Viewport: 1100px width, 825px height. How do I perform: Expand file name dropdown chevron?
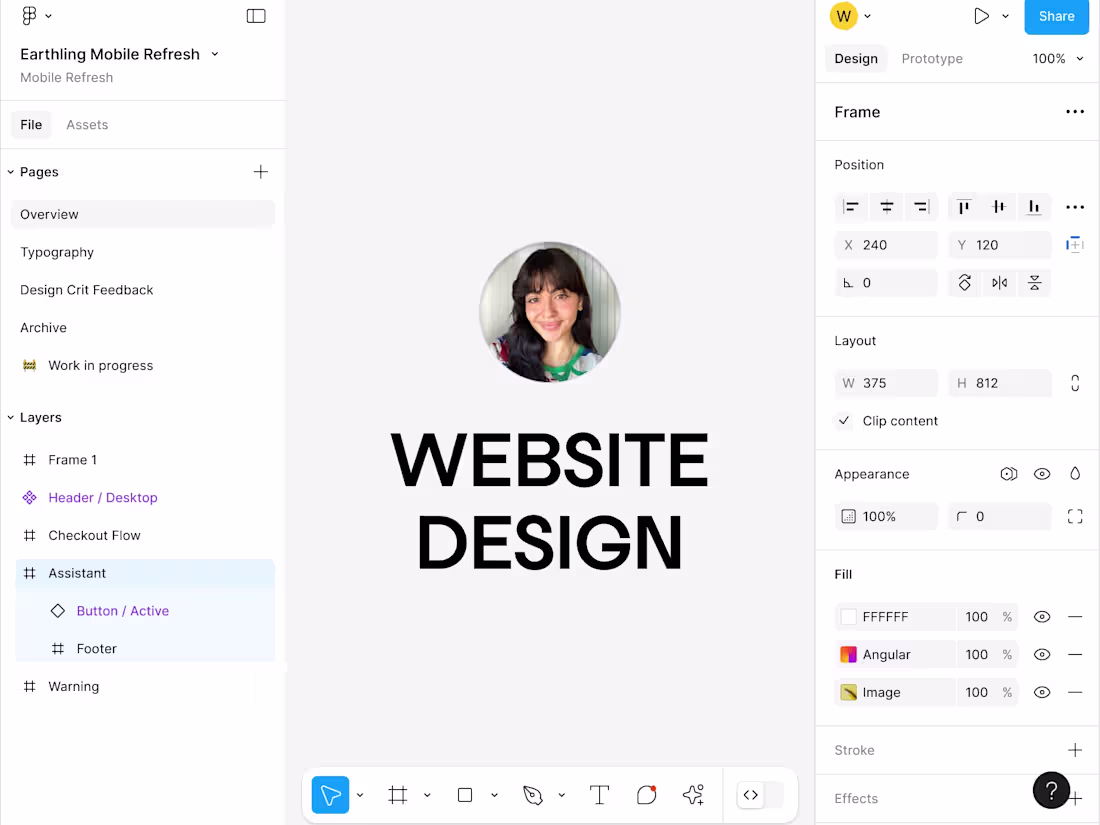(x=215, y=54)
